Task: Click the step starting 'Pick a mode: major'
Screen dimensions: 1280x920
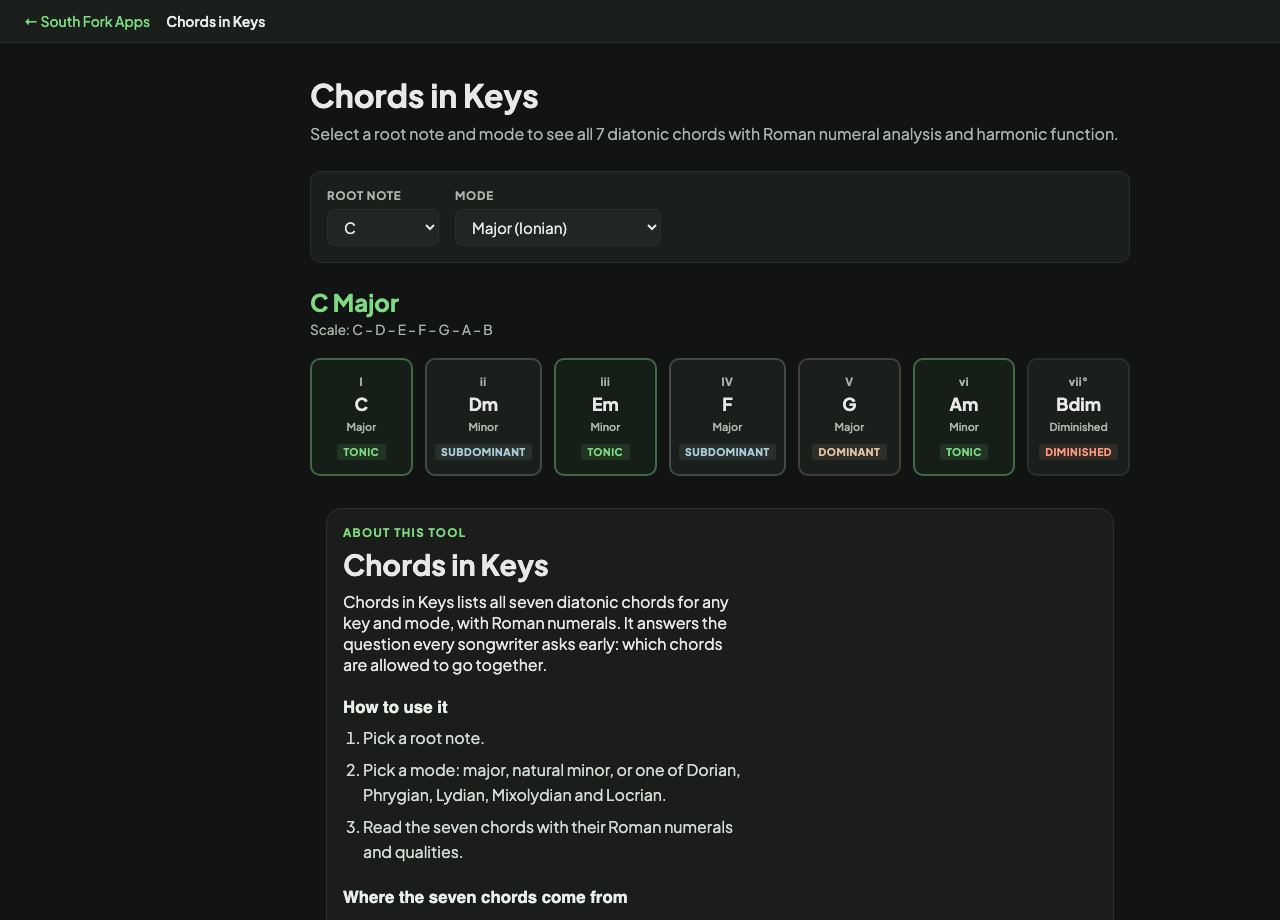Action: (552, 783)
